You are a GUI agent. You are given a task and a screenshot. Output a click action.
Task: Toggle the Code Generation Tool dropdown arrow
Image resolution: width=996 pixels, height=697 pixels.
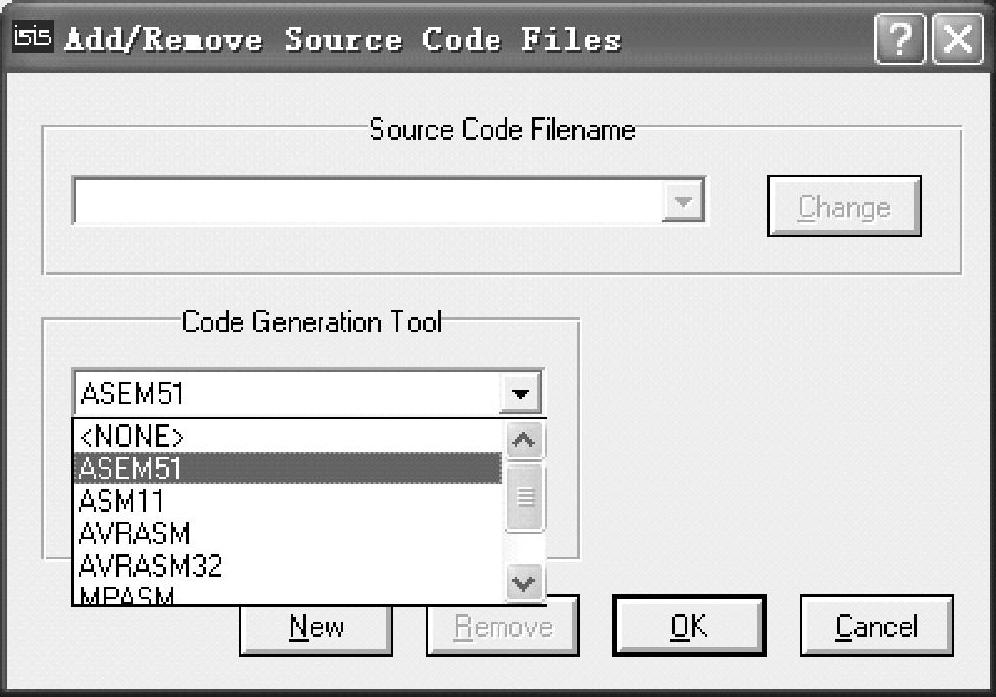click(x=520, y=393)
